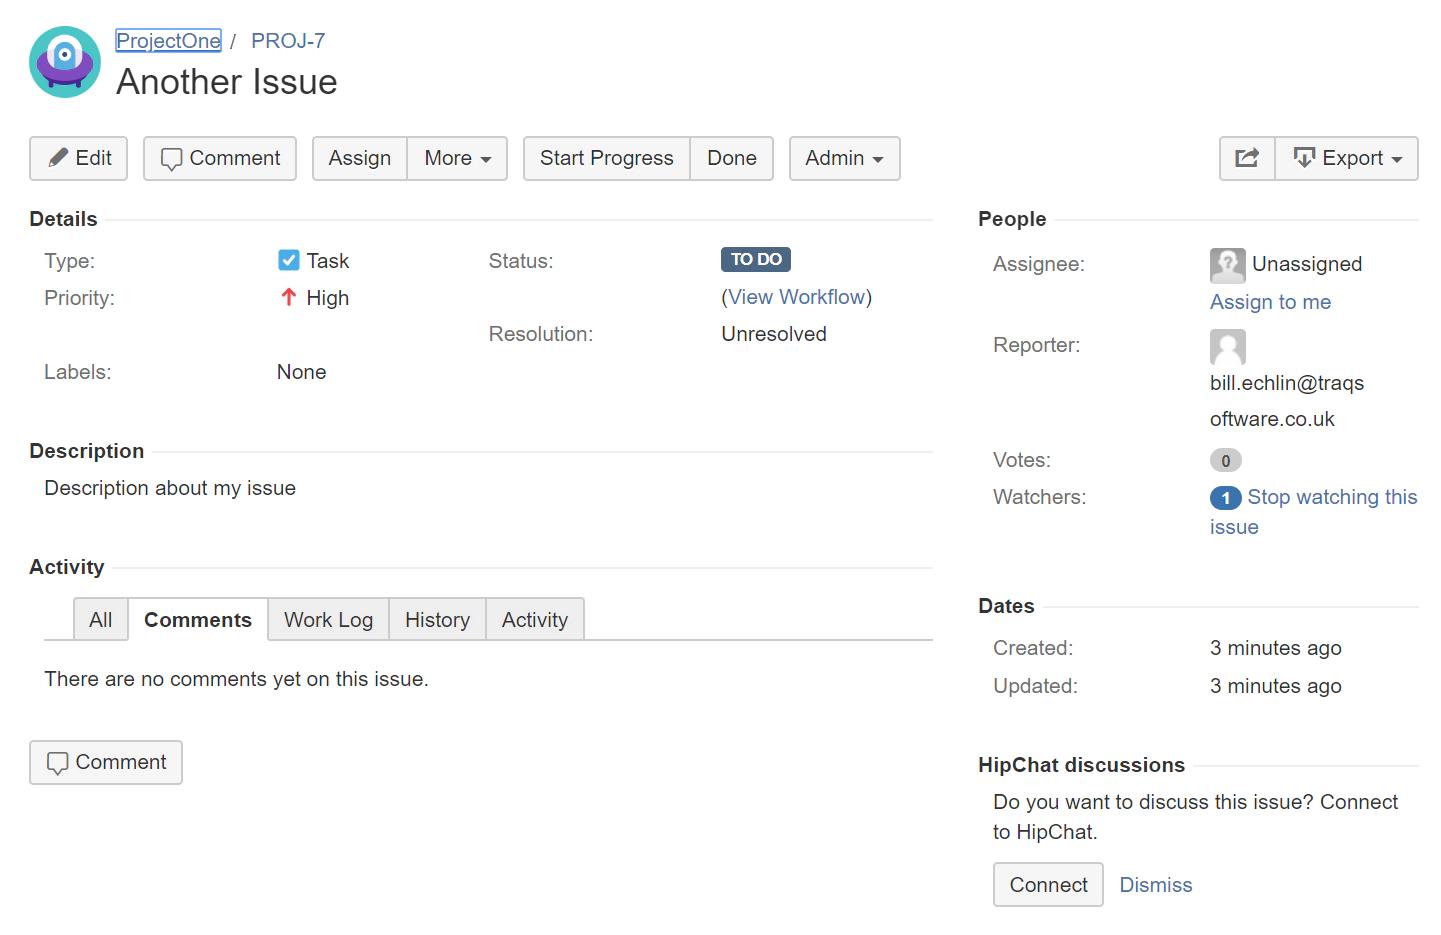This screenshot has height=935, width=1441.
Task: Click the High priority arrow icon
Action: tap(287, 297)
